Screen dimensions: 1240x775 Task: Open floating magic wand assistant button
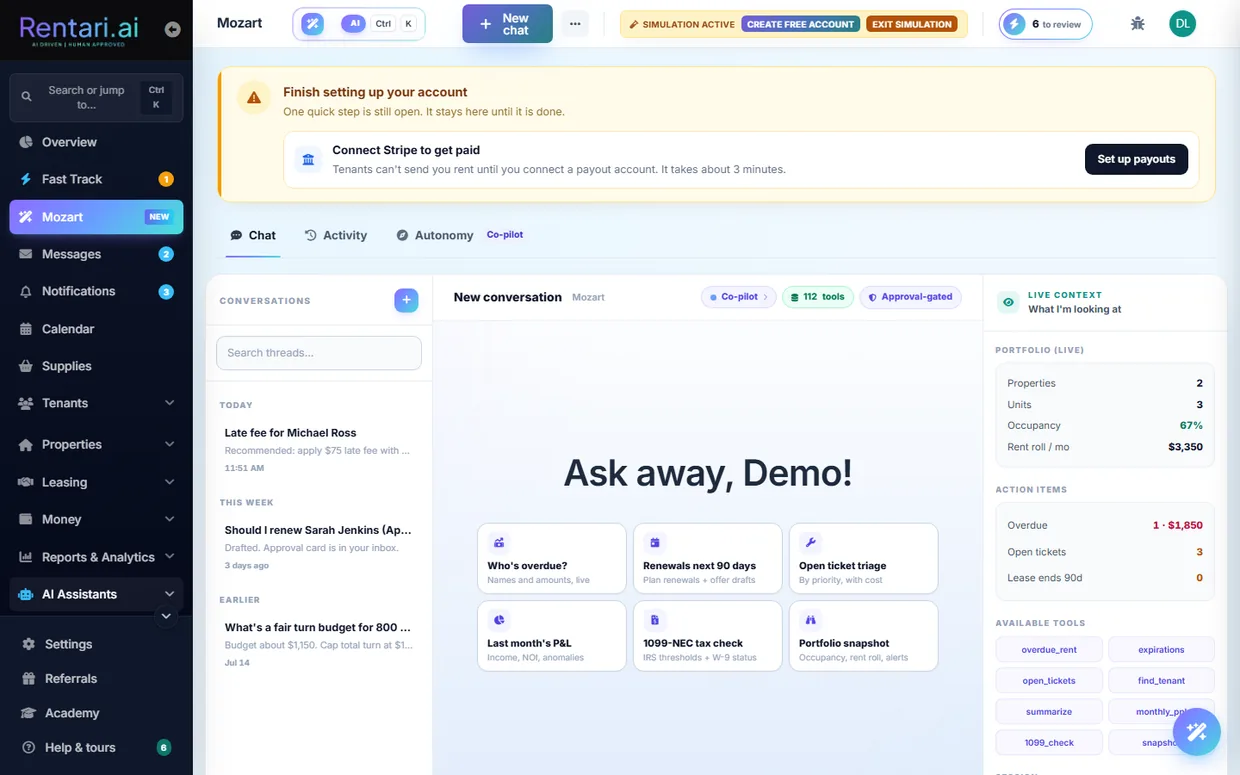click(1196, 732)
